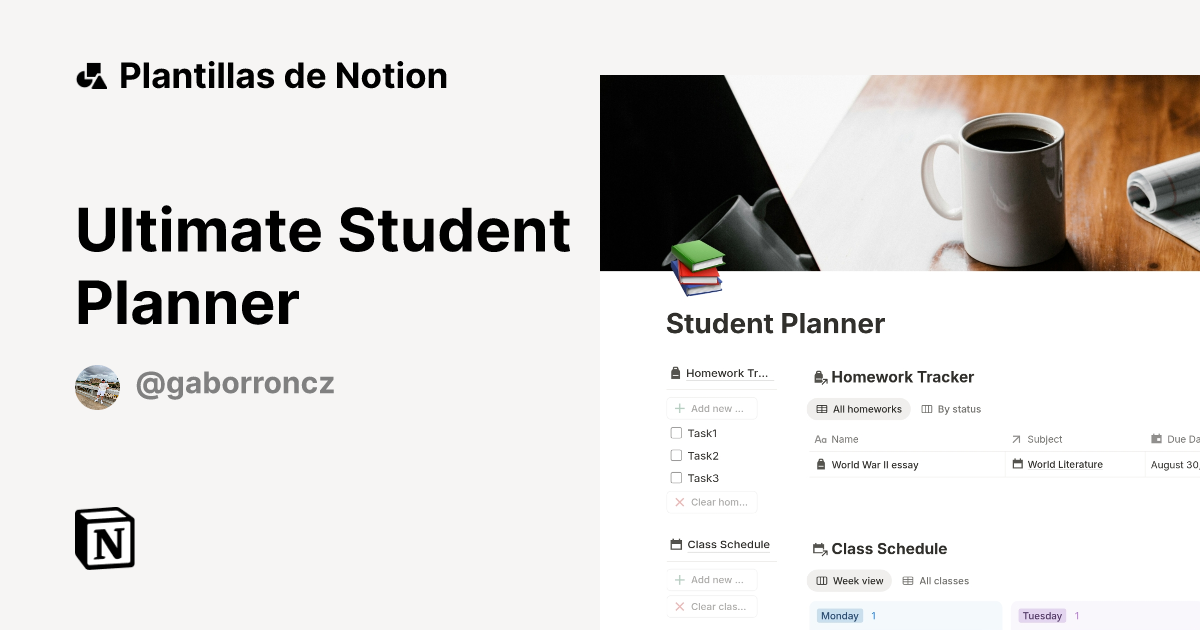
Task: Click the Add new button under Homework Tracker
Action: [x=712, y=408]
